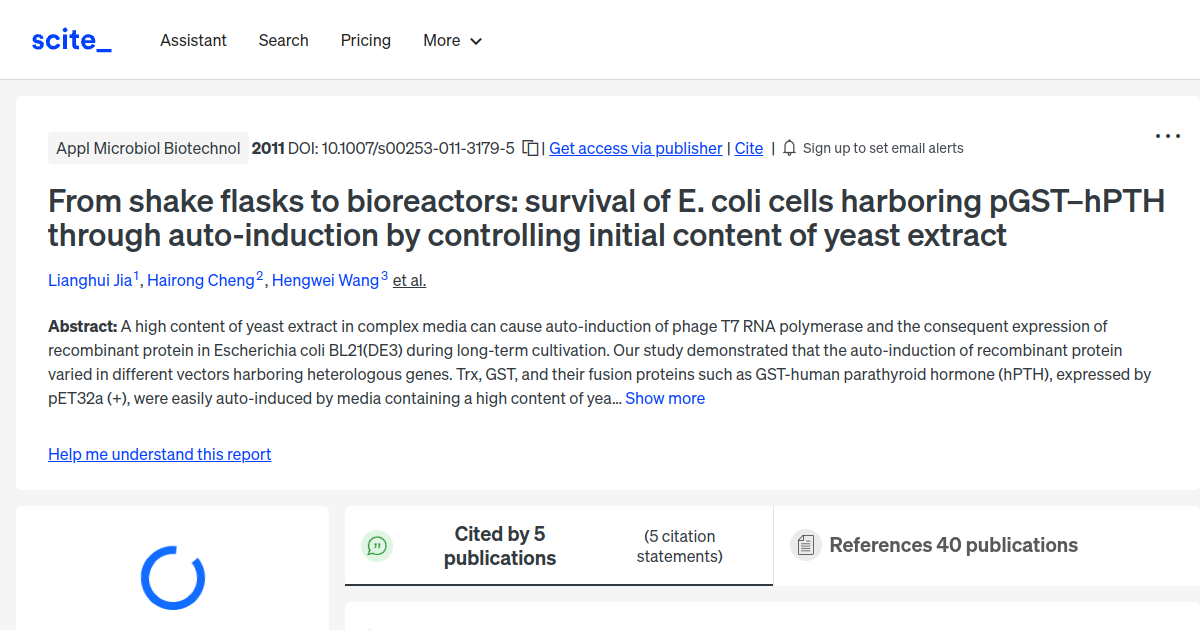Click the Appl Microbiol Biotechnol journal badge

[x=148, y=147]
